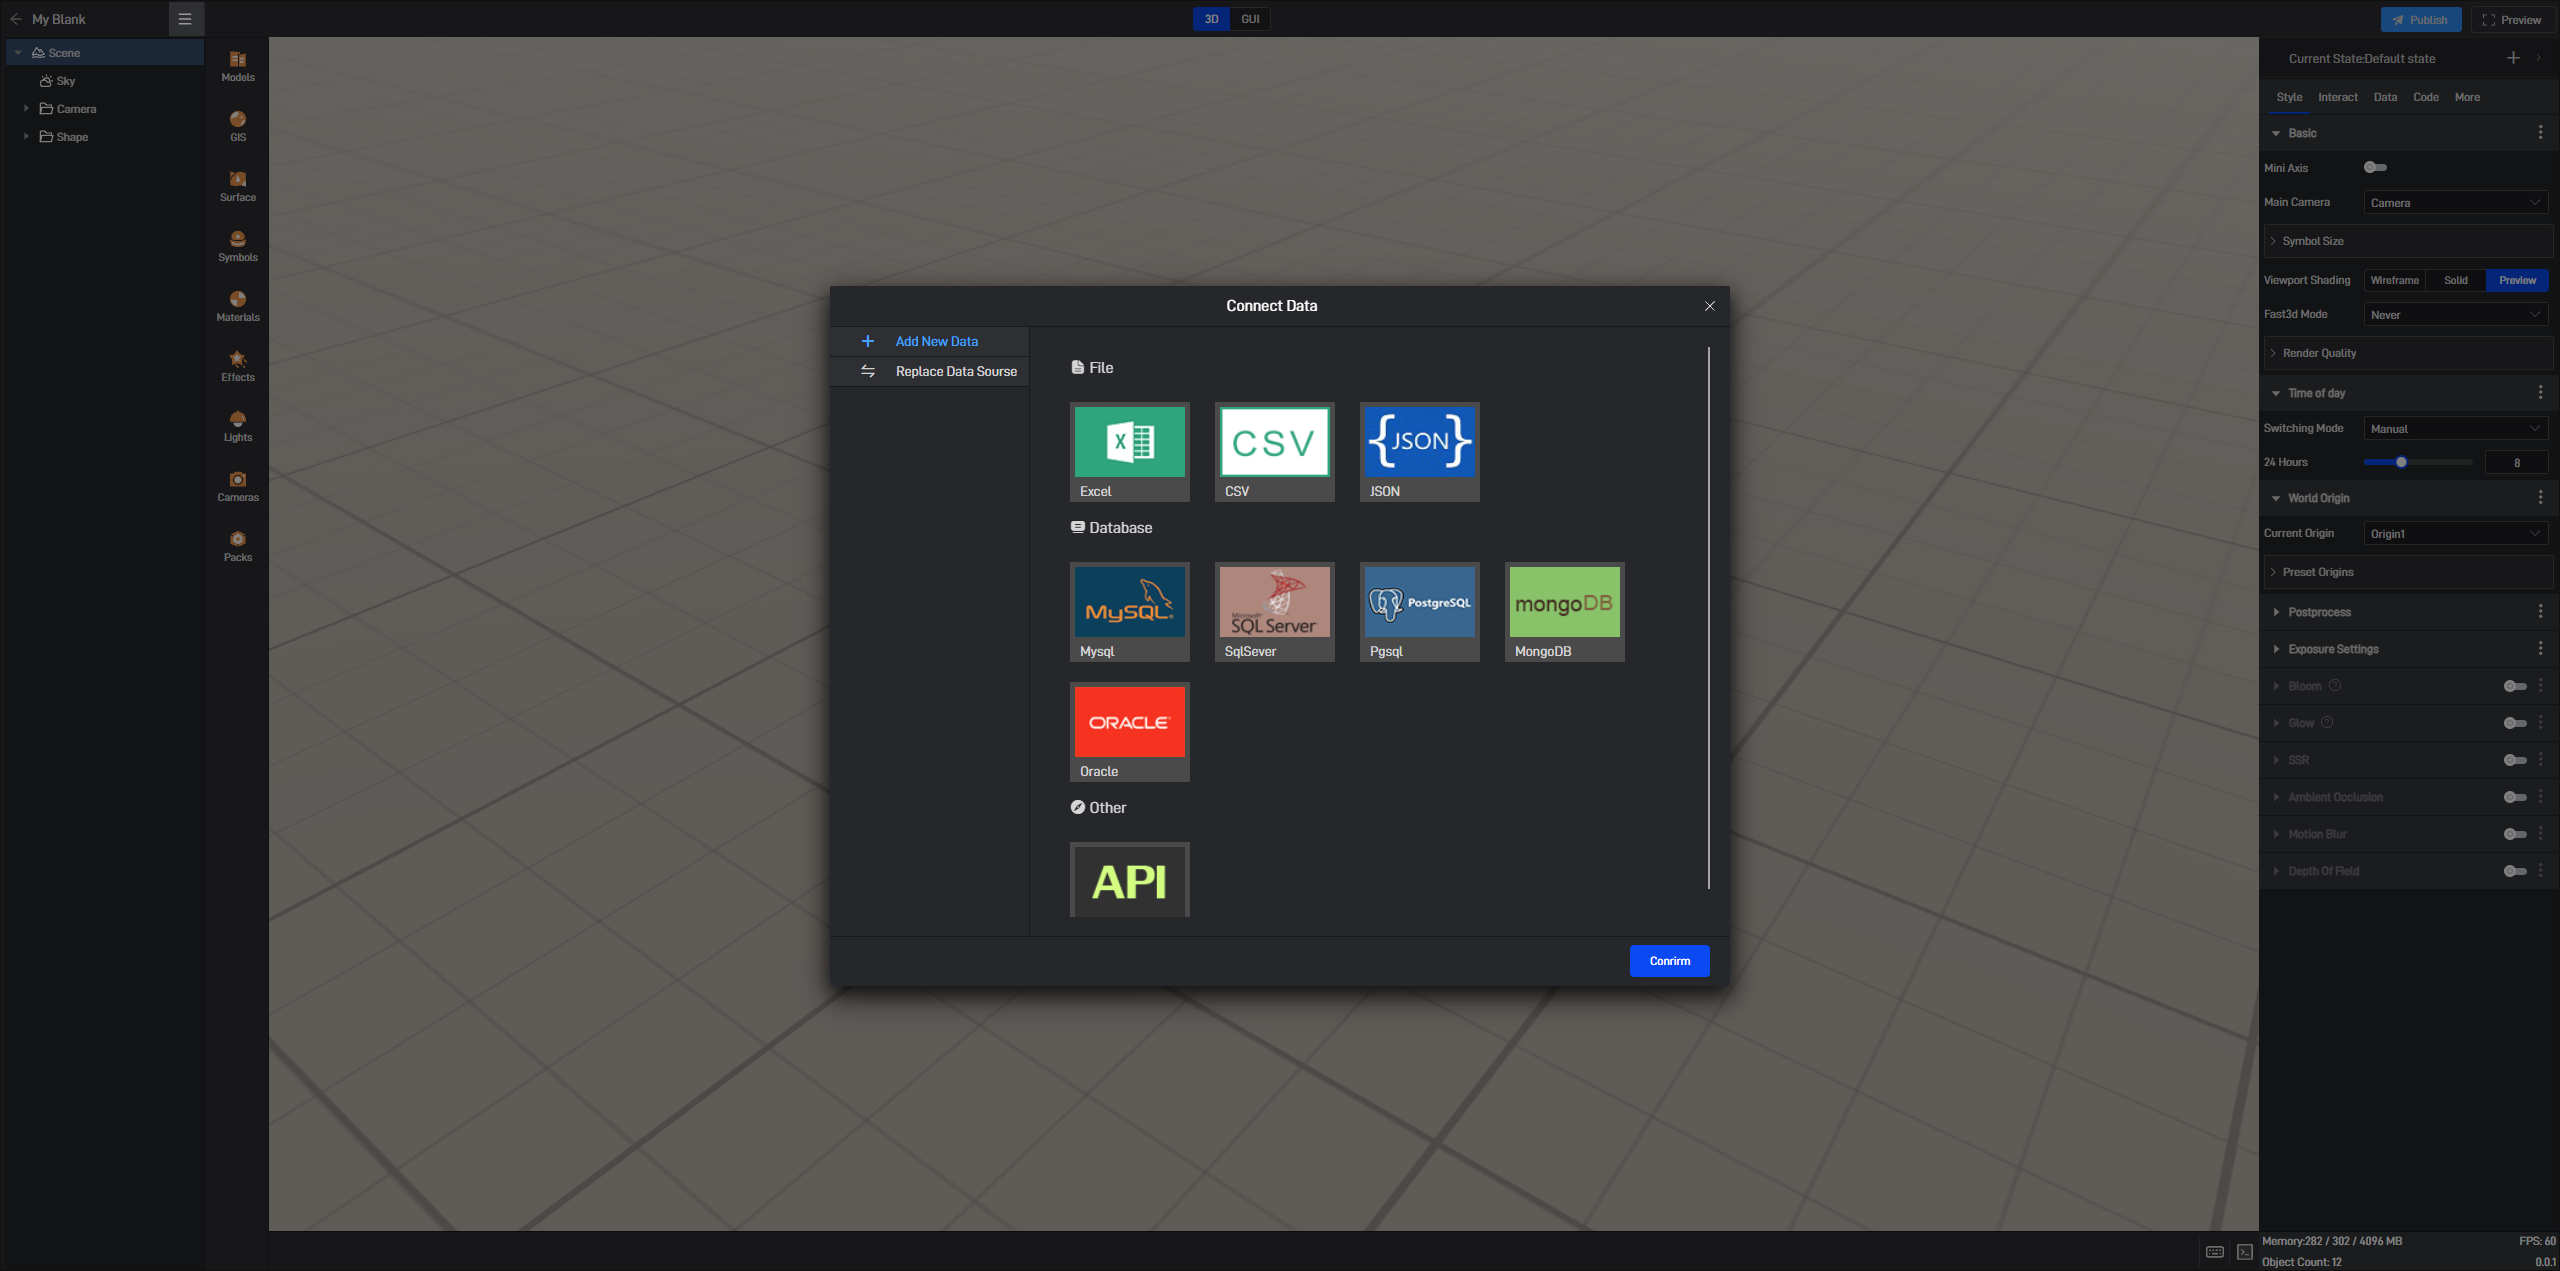Enable Motion Blur toggle

pos(2515,834)
